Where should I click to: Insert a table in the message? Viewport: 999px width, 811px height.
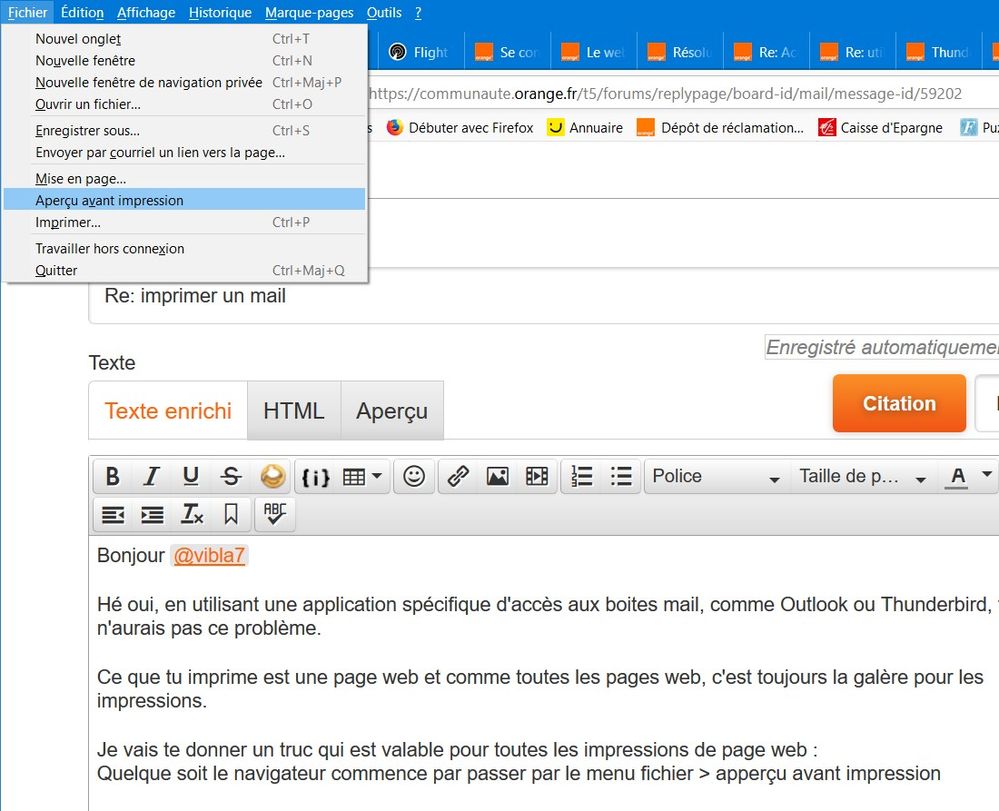[x=354, y=477]
